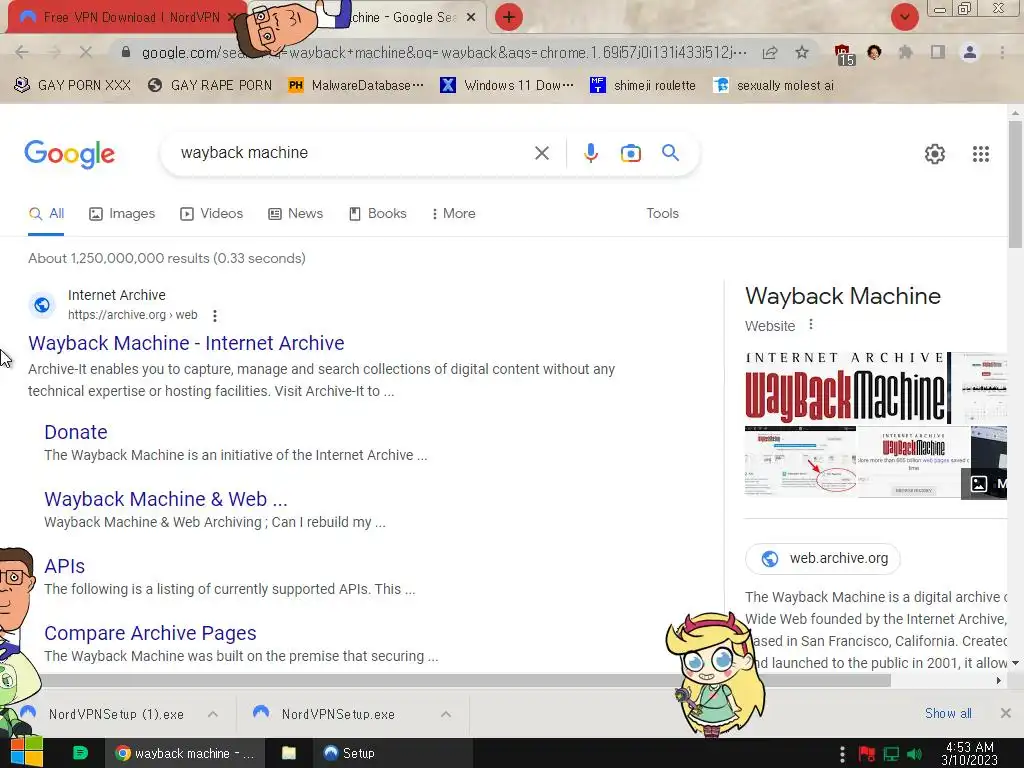Show hidden system tray icons
This screenshot has width=1024, height=768.
point(842,754)
